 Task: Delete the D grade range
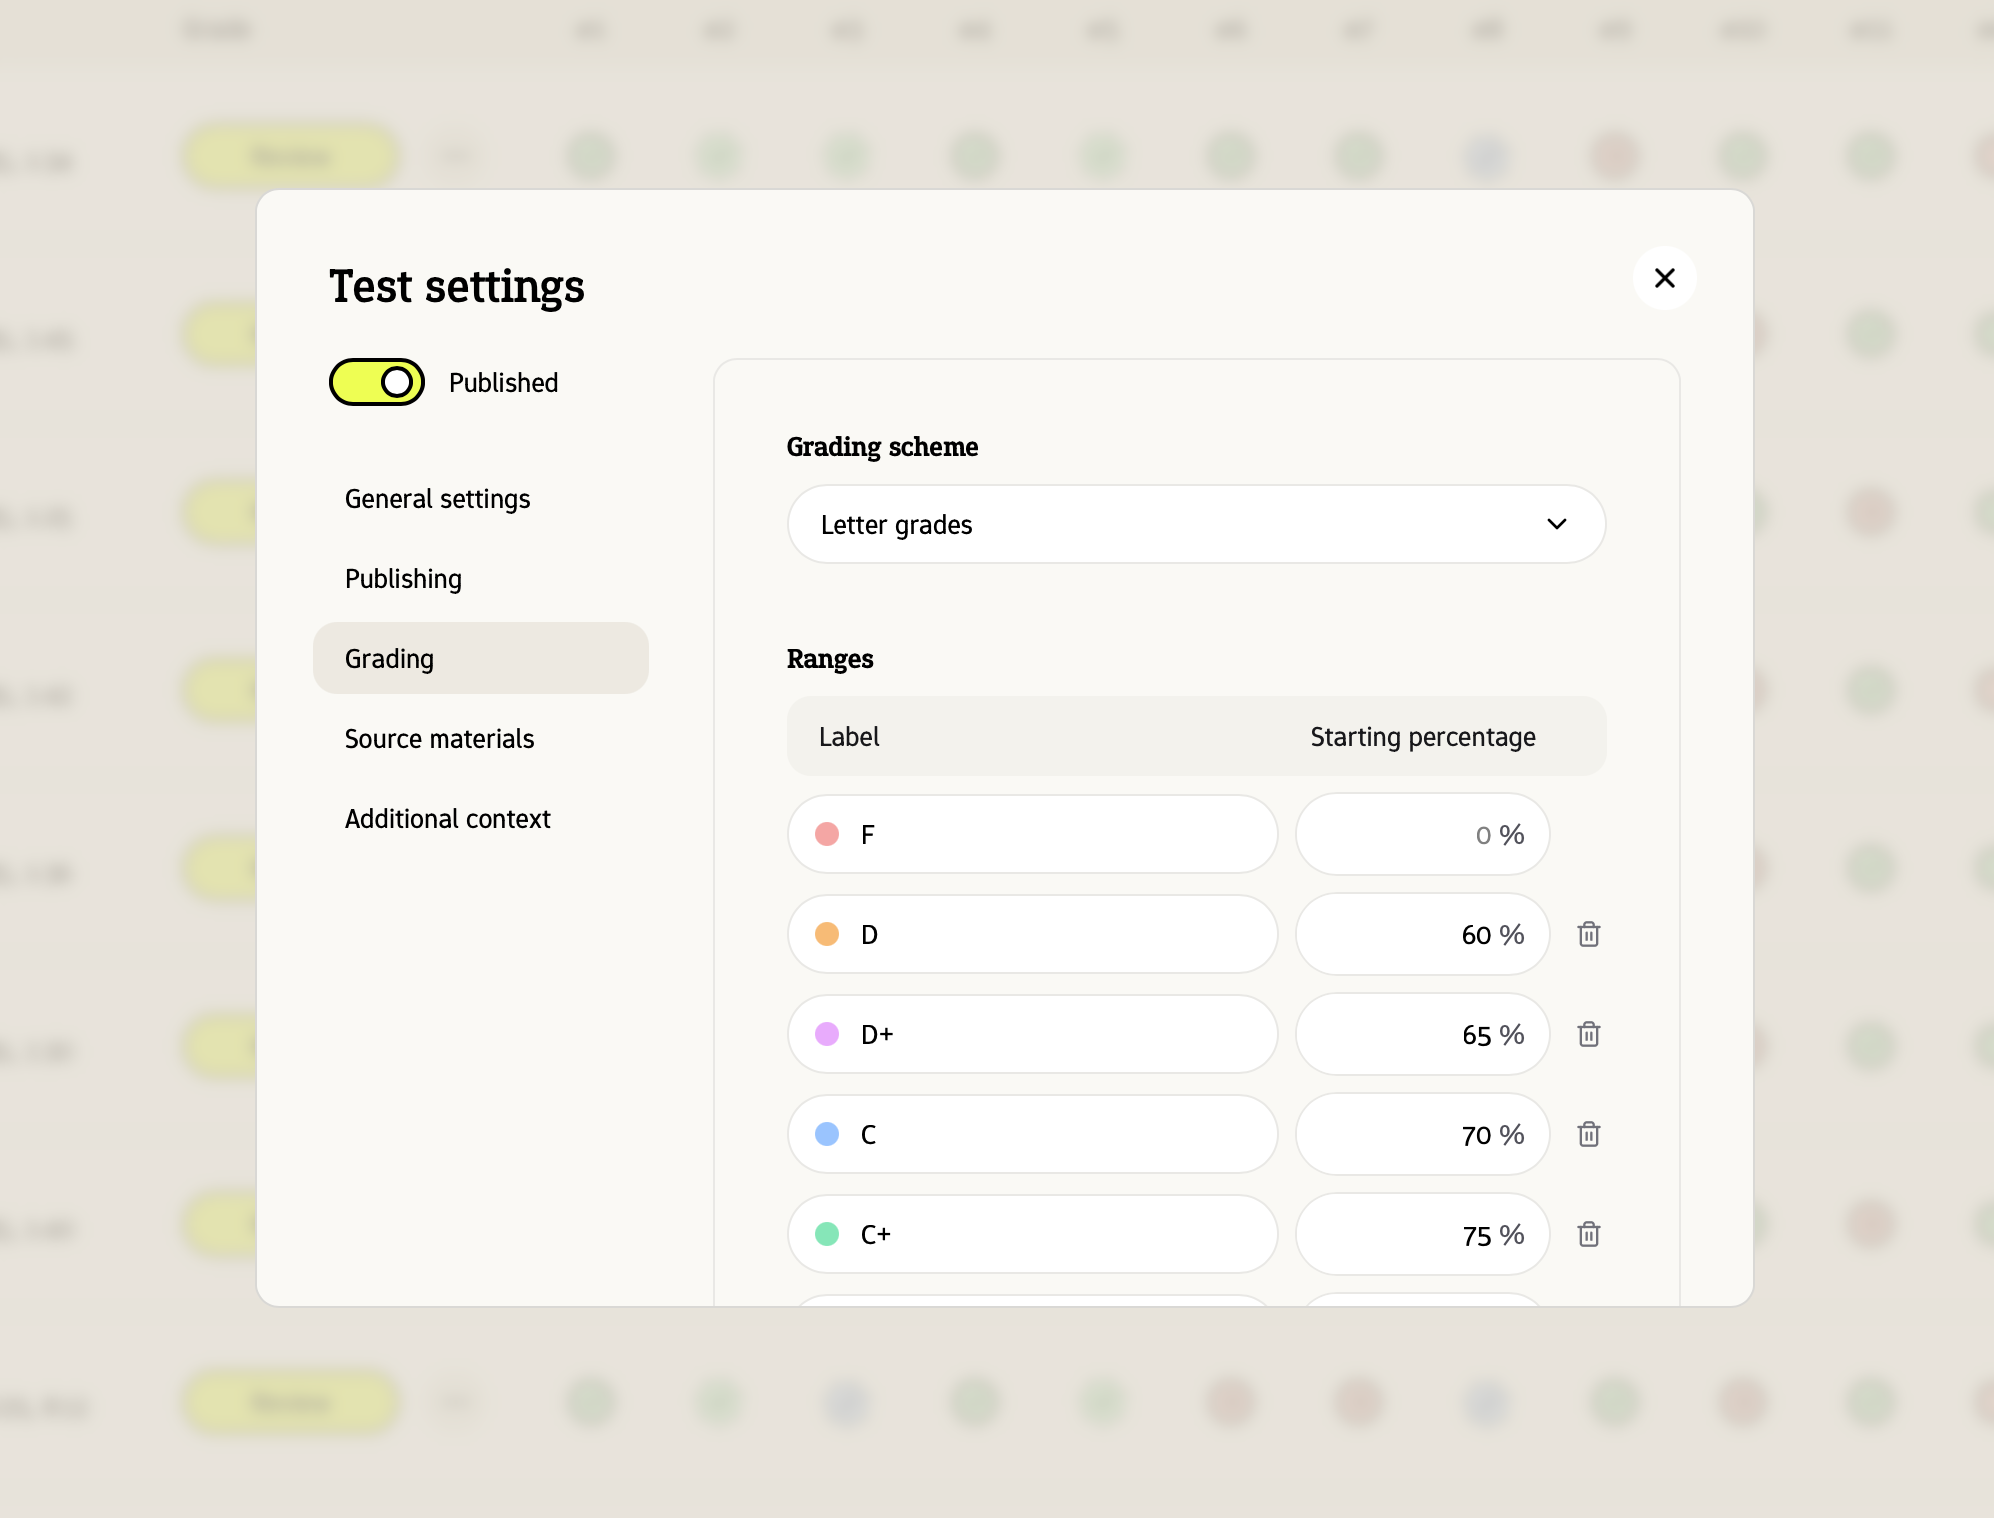(1588, 934)
